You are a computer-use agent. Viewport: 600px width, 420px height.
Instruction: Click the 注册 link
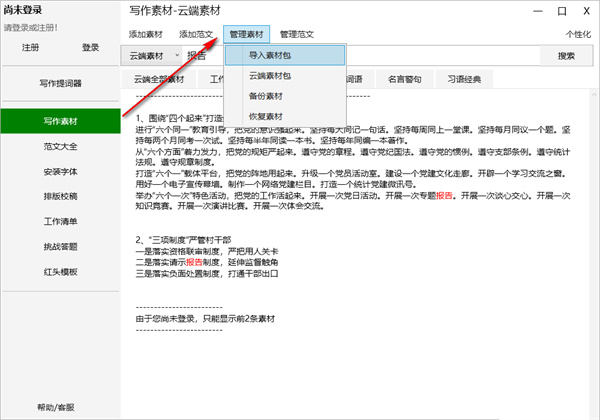coord(31,47)
